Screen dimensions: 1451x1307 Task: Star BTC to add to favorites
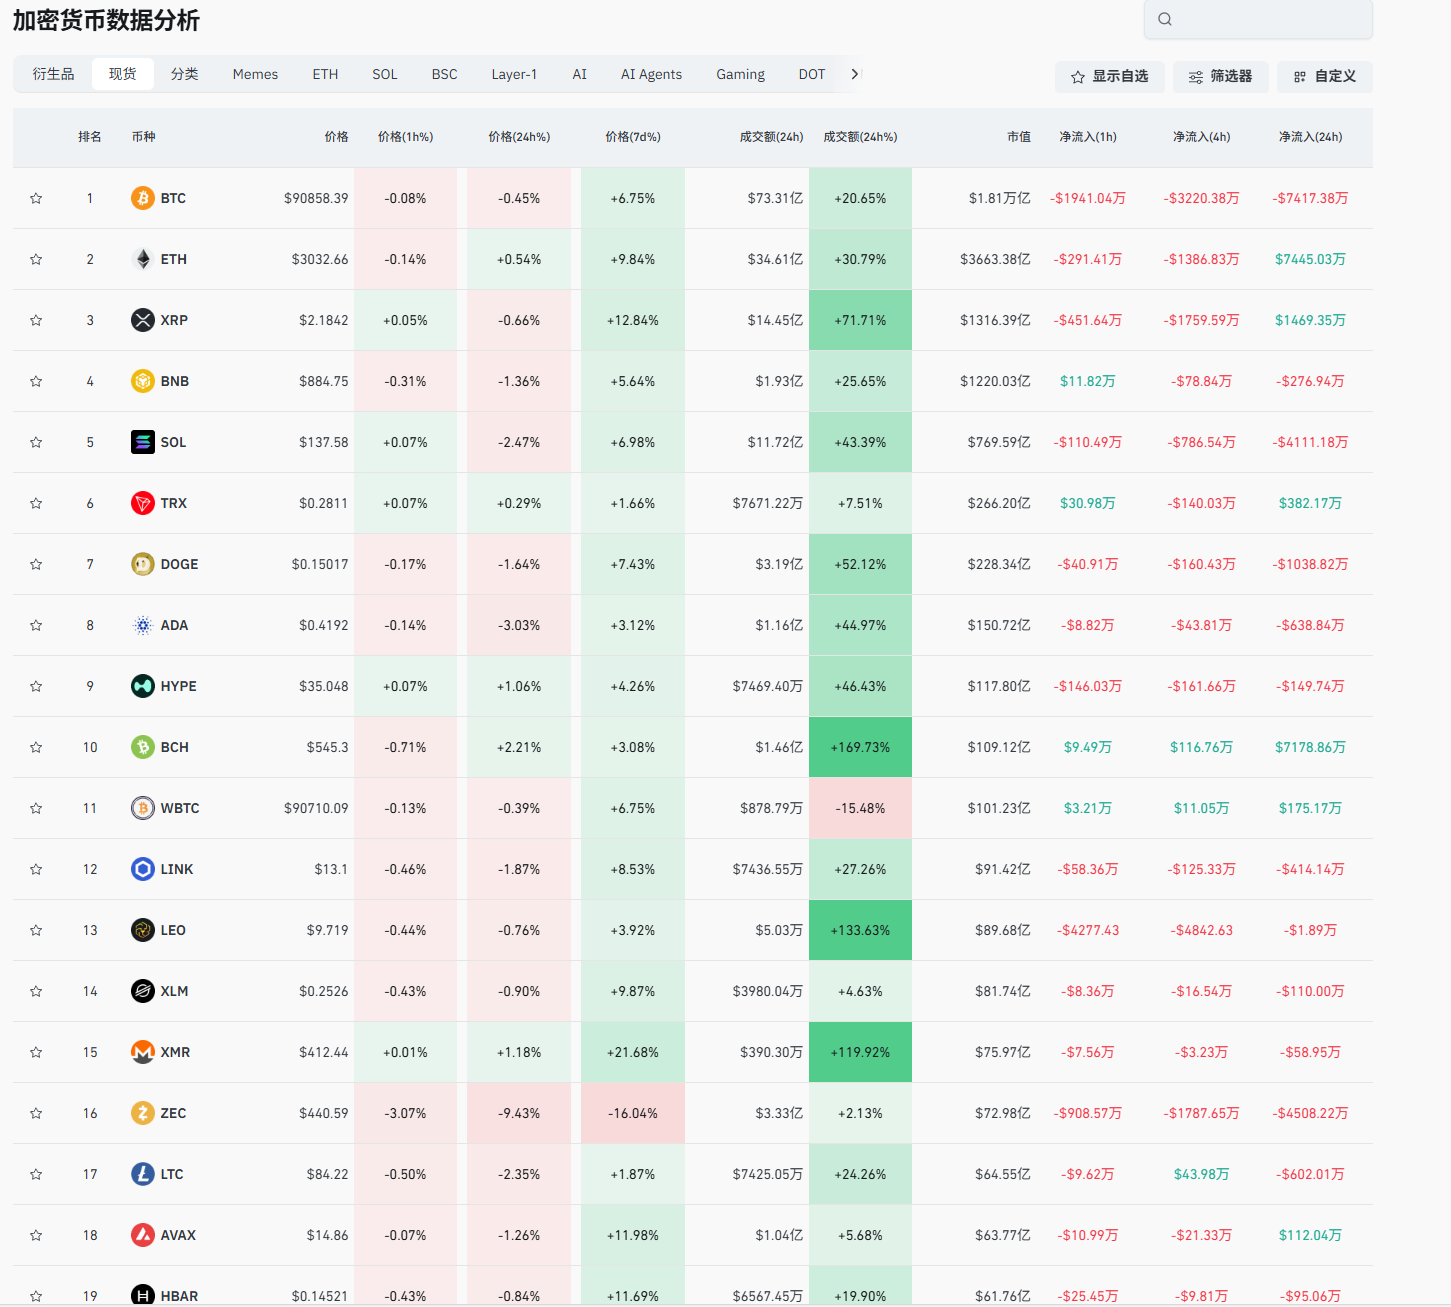click(x=36, y=198)
